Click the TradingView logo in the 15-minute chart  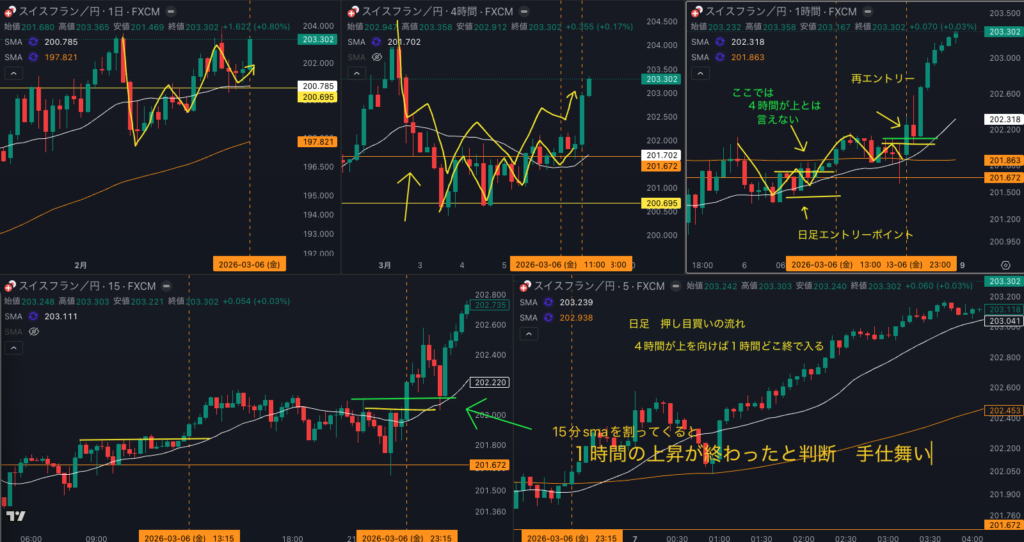coord(15,516)
